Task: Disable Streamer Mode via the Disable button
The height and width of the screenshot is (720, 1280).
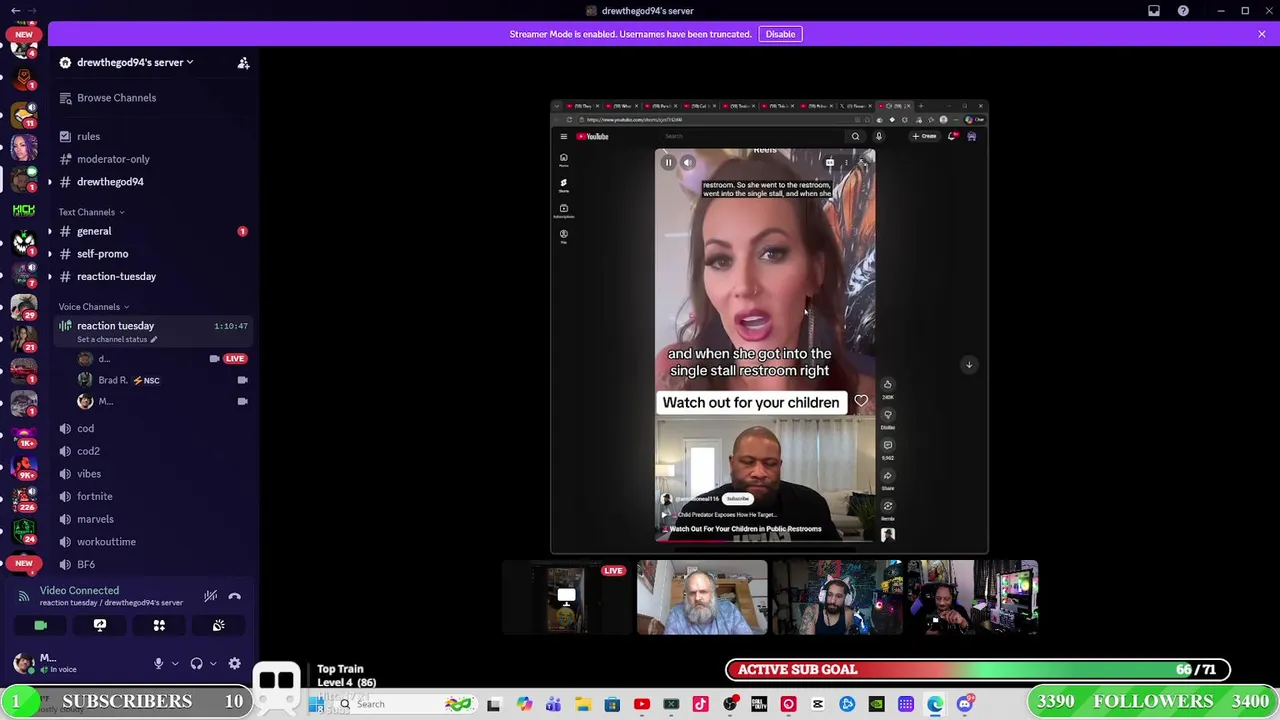Action: (x=780, y=34)
